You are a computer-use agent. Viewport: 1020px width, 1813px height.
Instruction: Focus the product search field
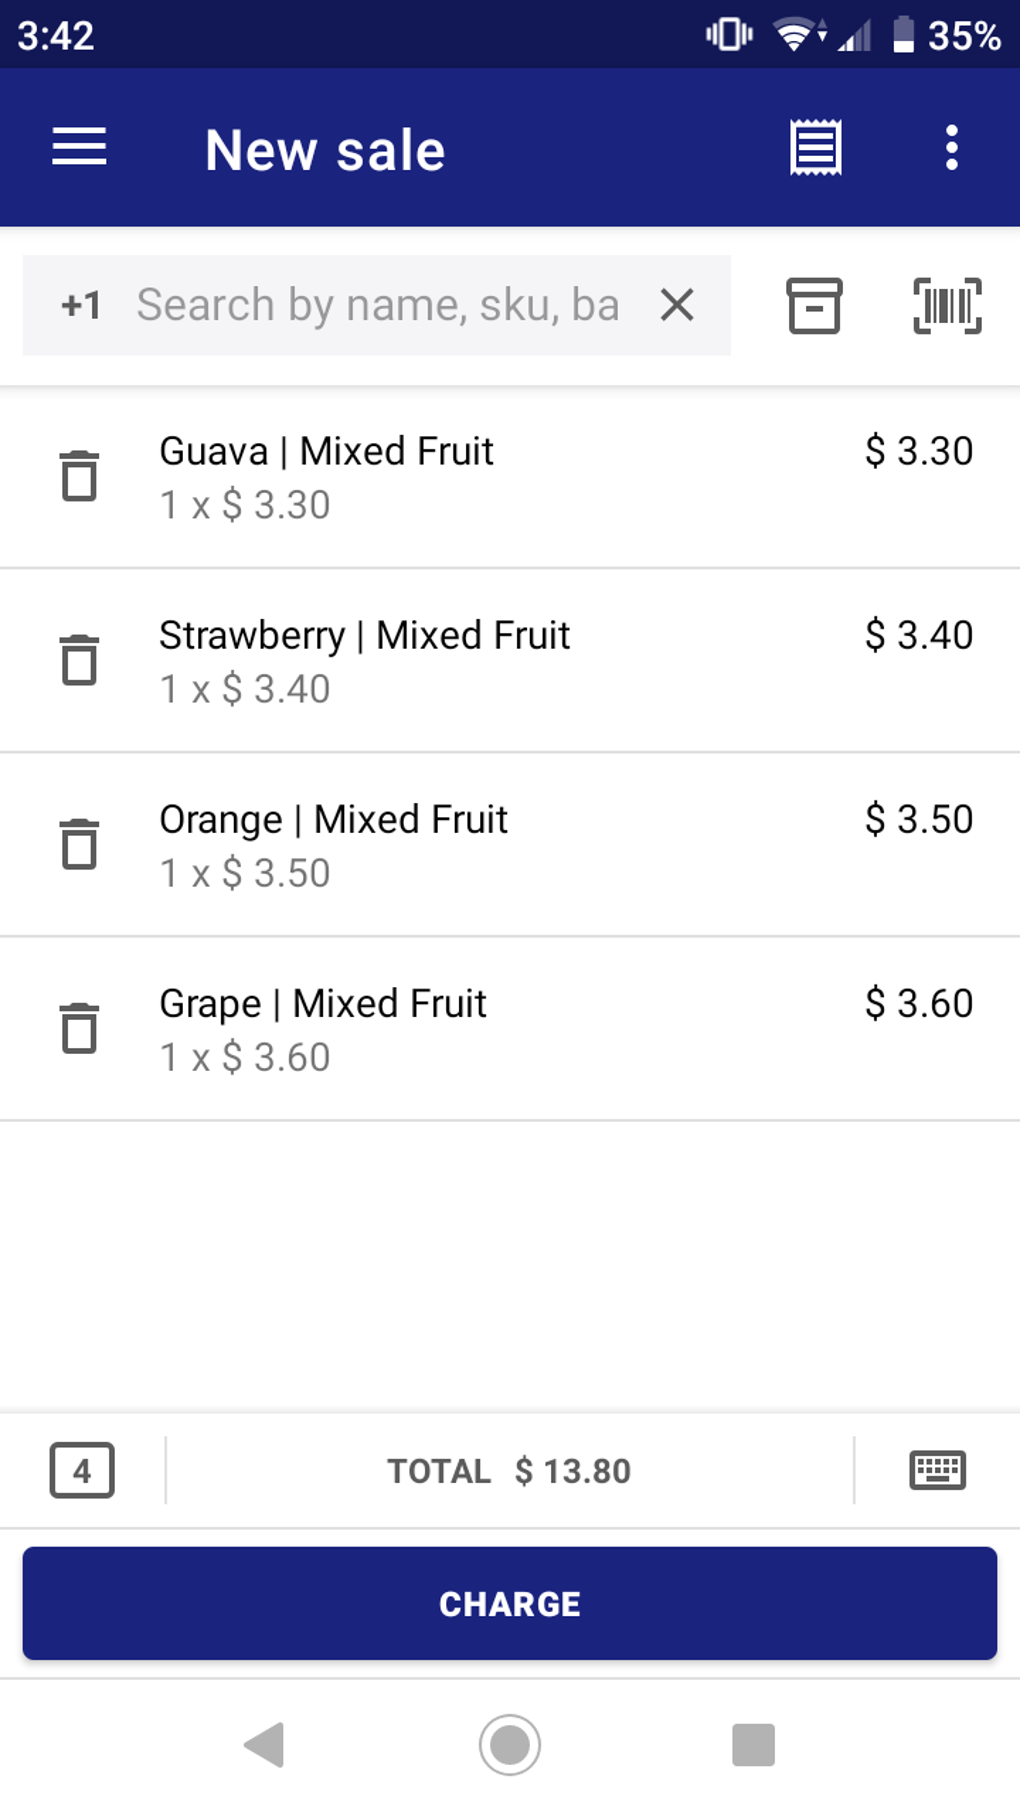pyautogui.click(x=378, y=305)
